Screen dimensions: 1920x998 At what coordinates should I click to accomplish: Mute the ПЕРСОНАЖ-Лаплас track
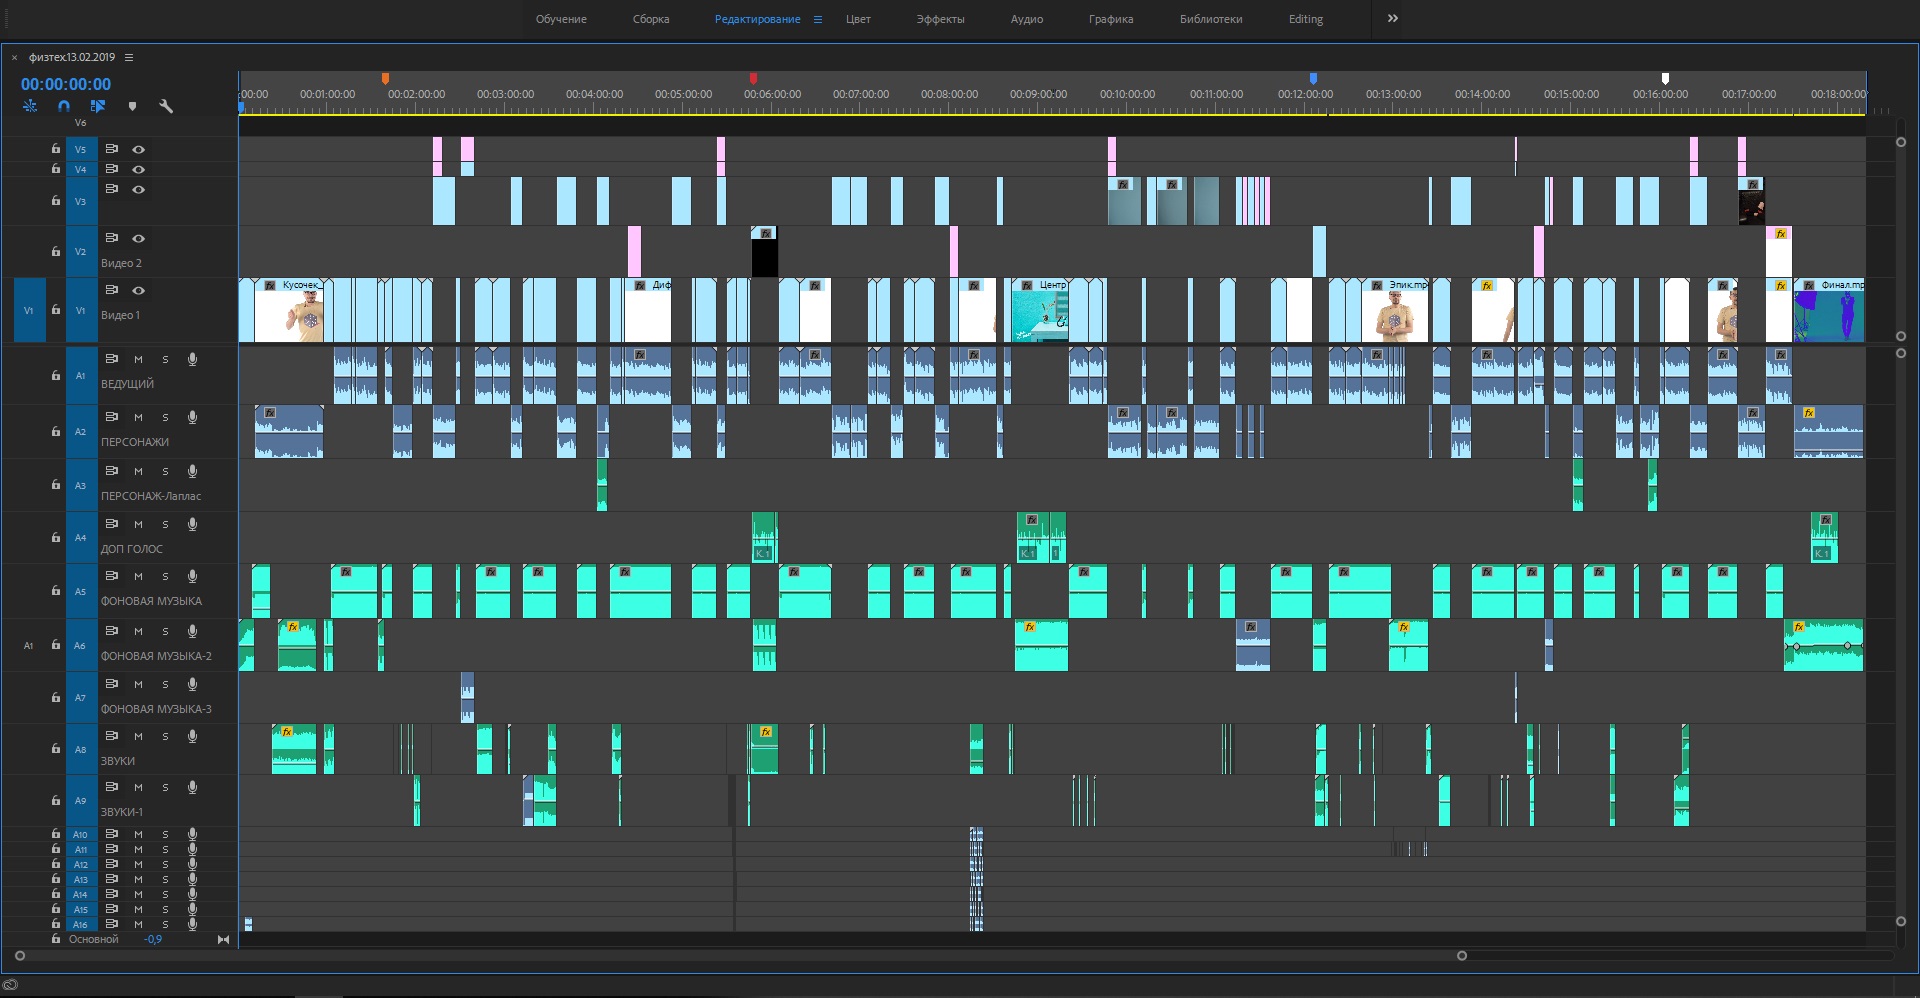(138, 471)
